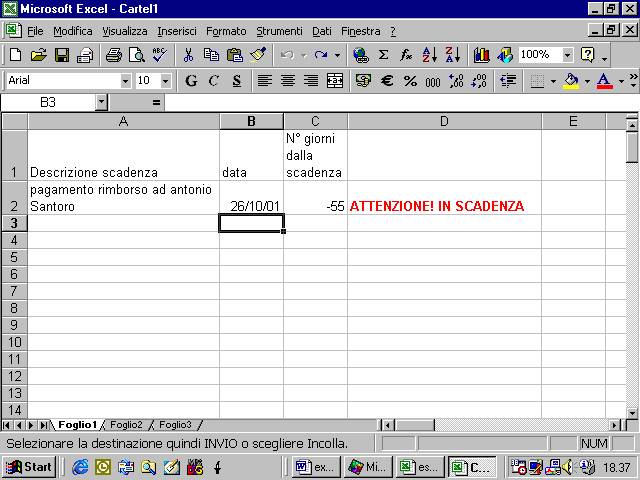Switch to the Foglio3 sheet tab
Viewport: 640px width, 480px height.
[x=175, y=425]
